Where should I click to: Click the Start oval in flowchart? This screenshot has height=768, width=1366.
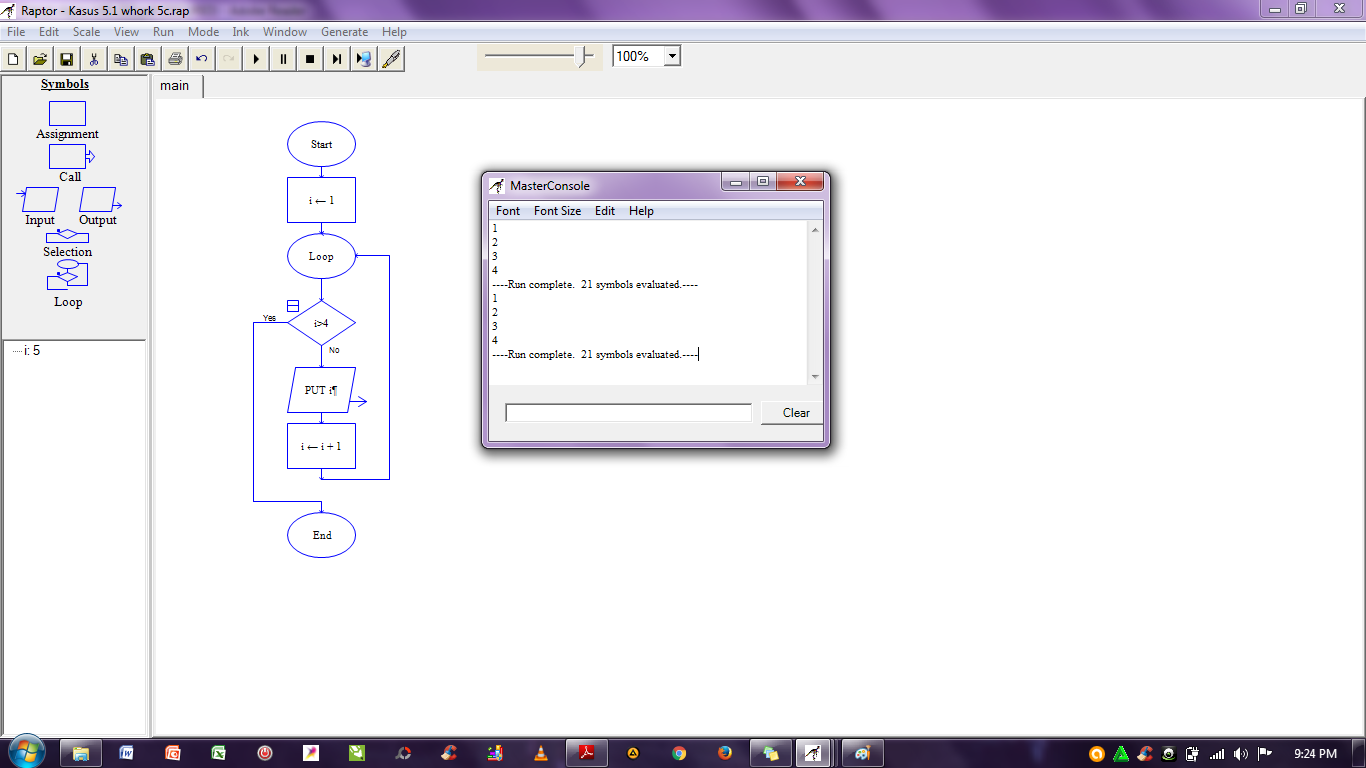(321, 144)
